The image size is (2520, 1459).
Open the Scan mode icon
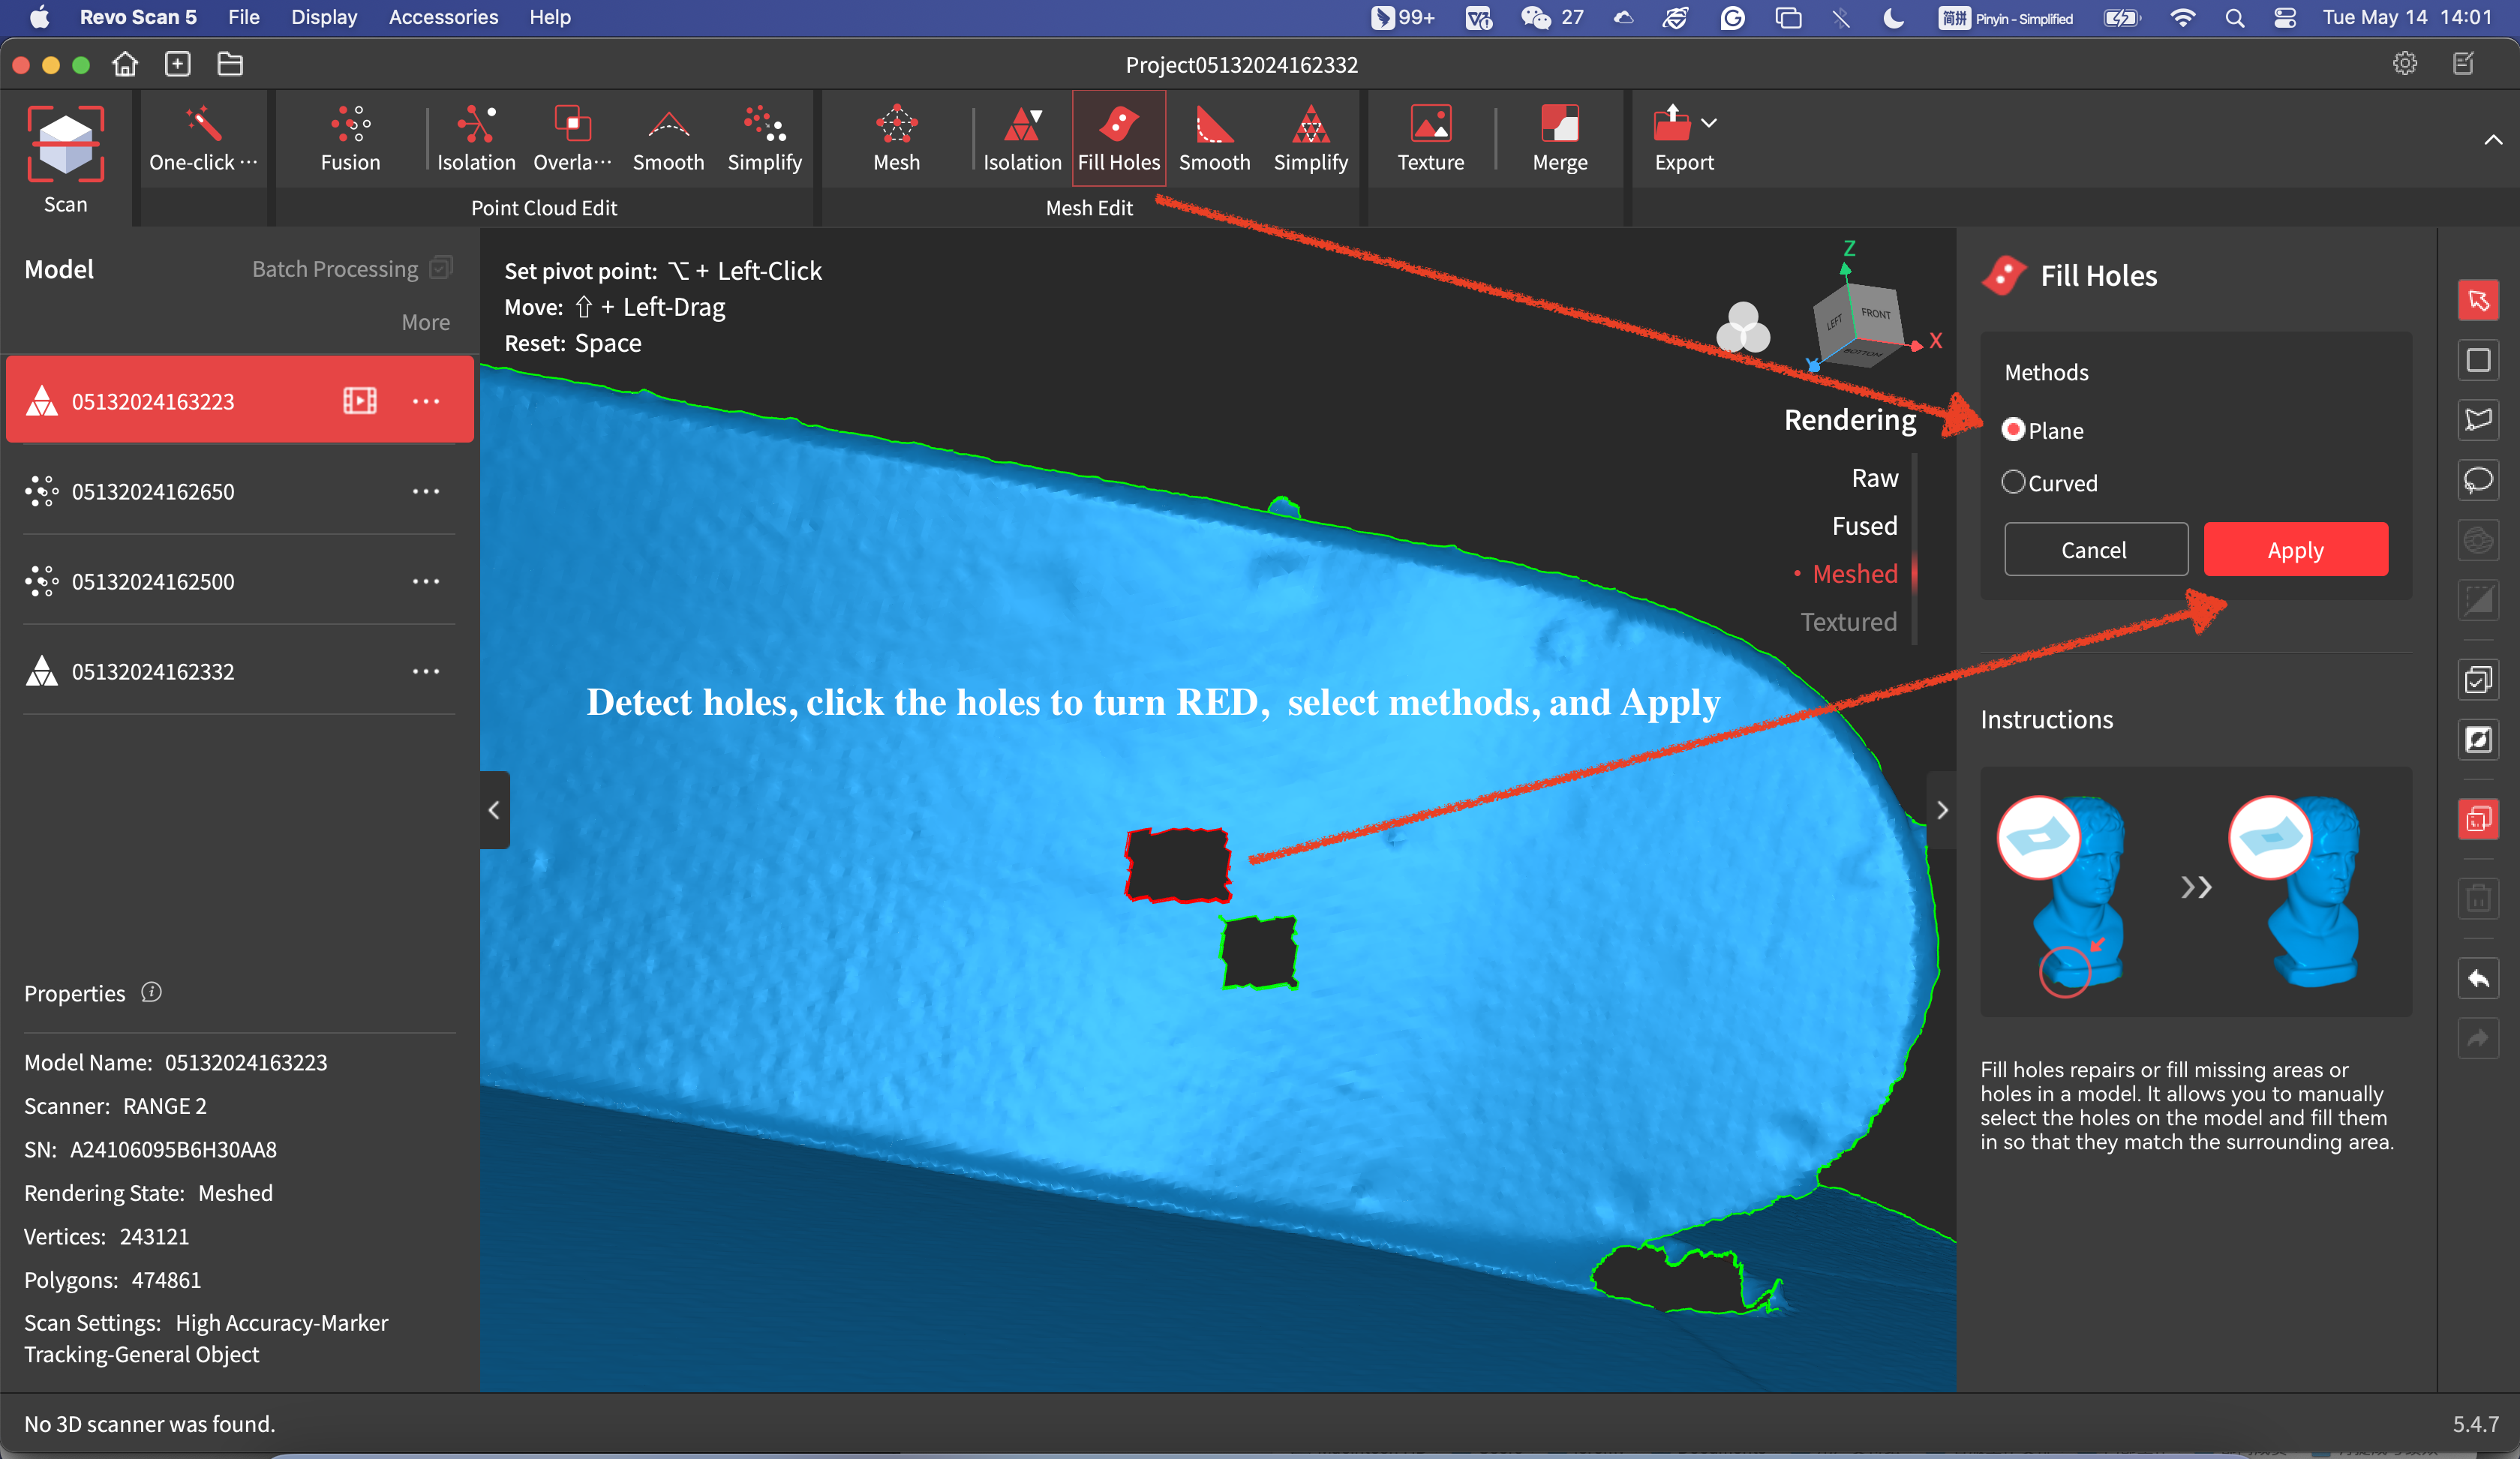tap(65, 144)
